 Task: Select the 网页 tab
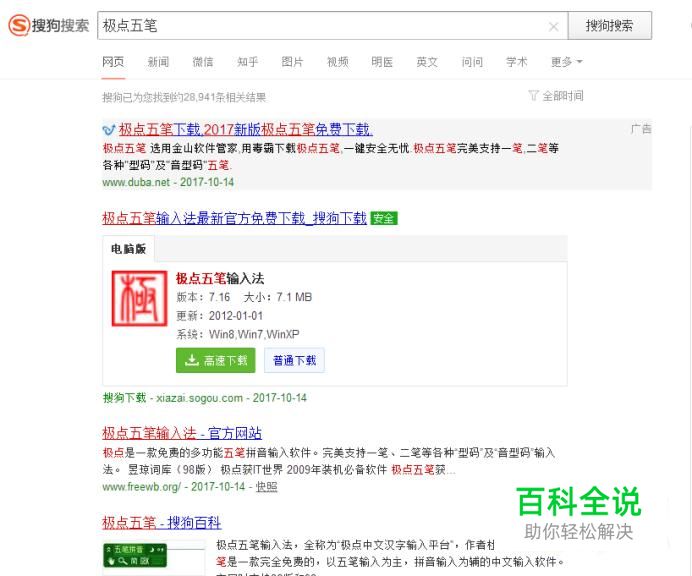coord(113,62)
